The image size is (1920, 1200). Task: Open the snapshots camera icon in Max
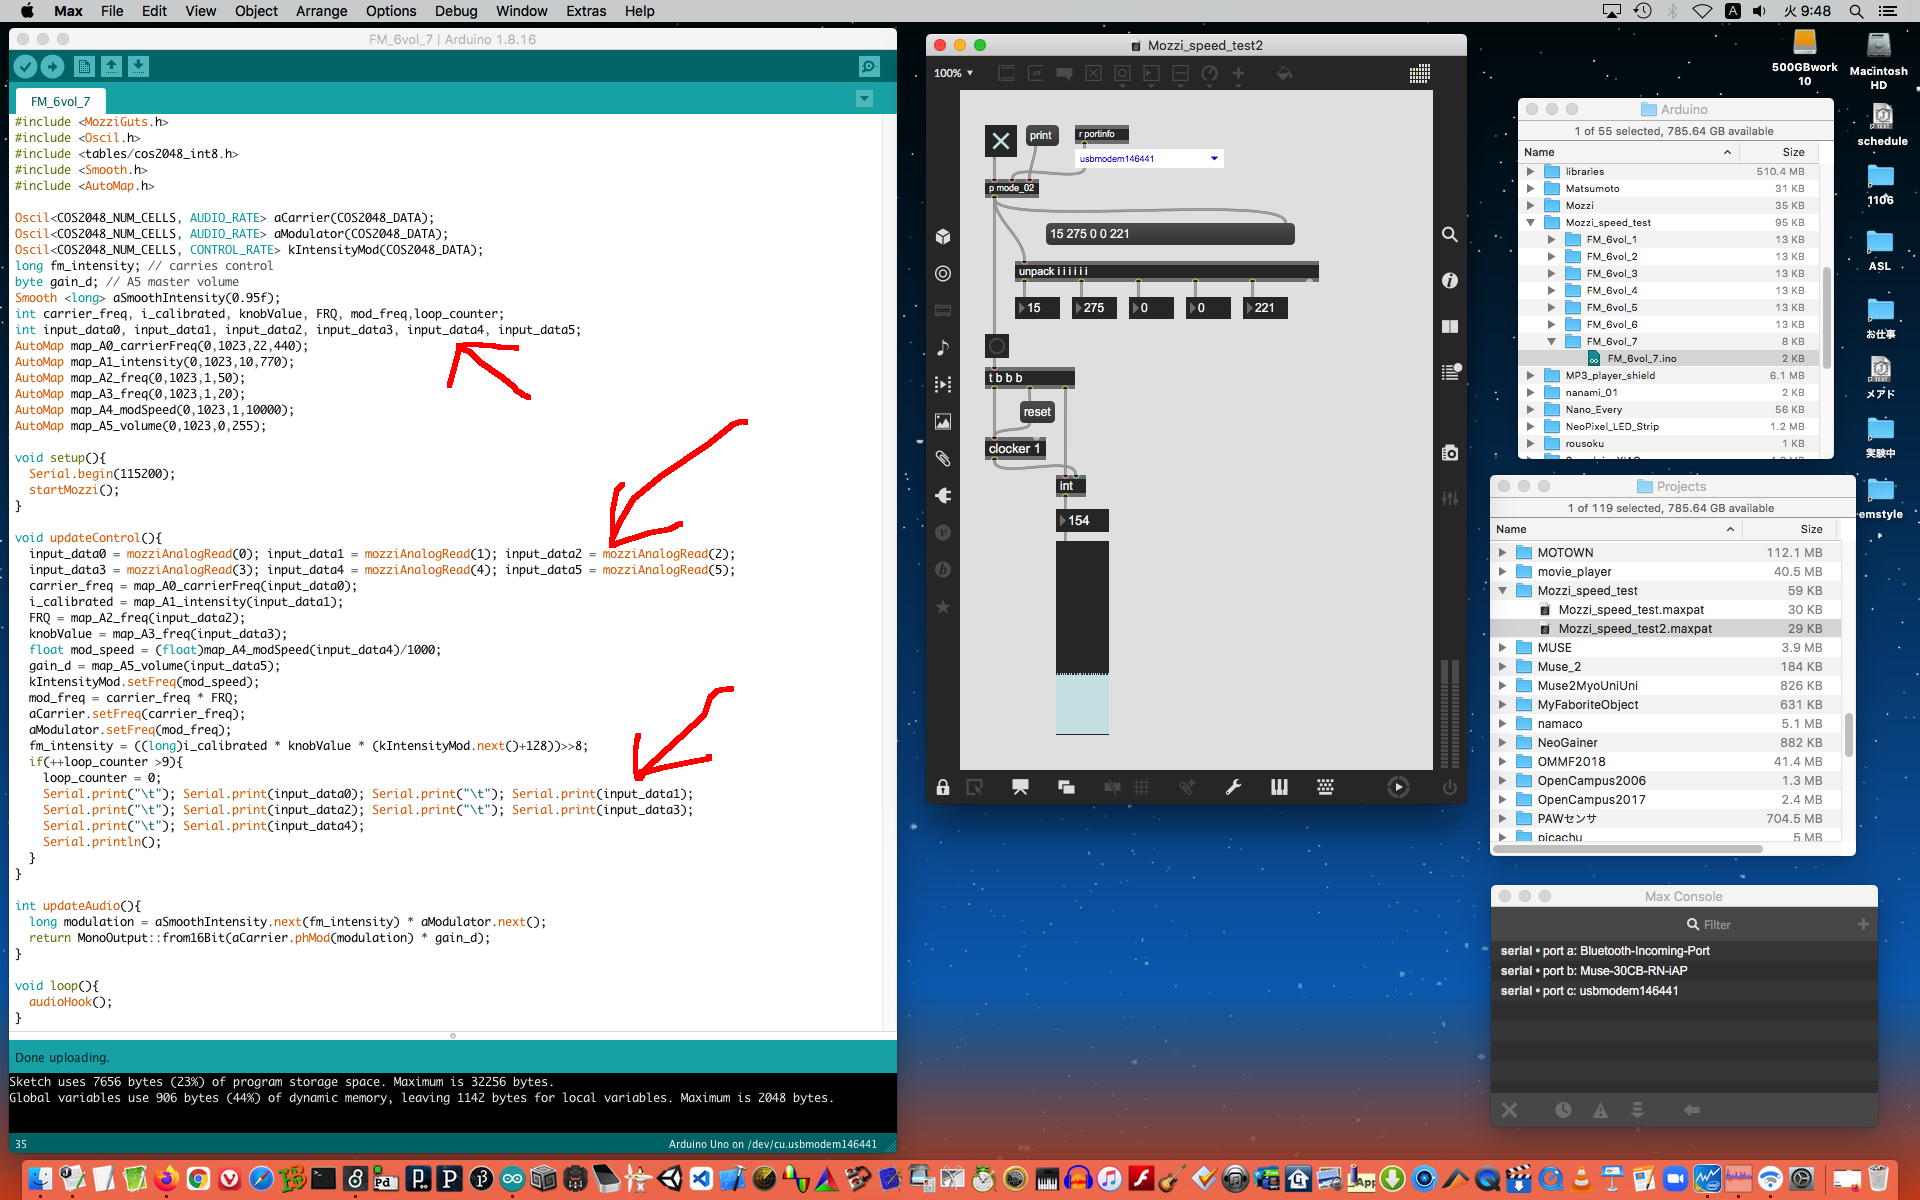[1449, 453]
